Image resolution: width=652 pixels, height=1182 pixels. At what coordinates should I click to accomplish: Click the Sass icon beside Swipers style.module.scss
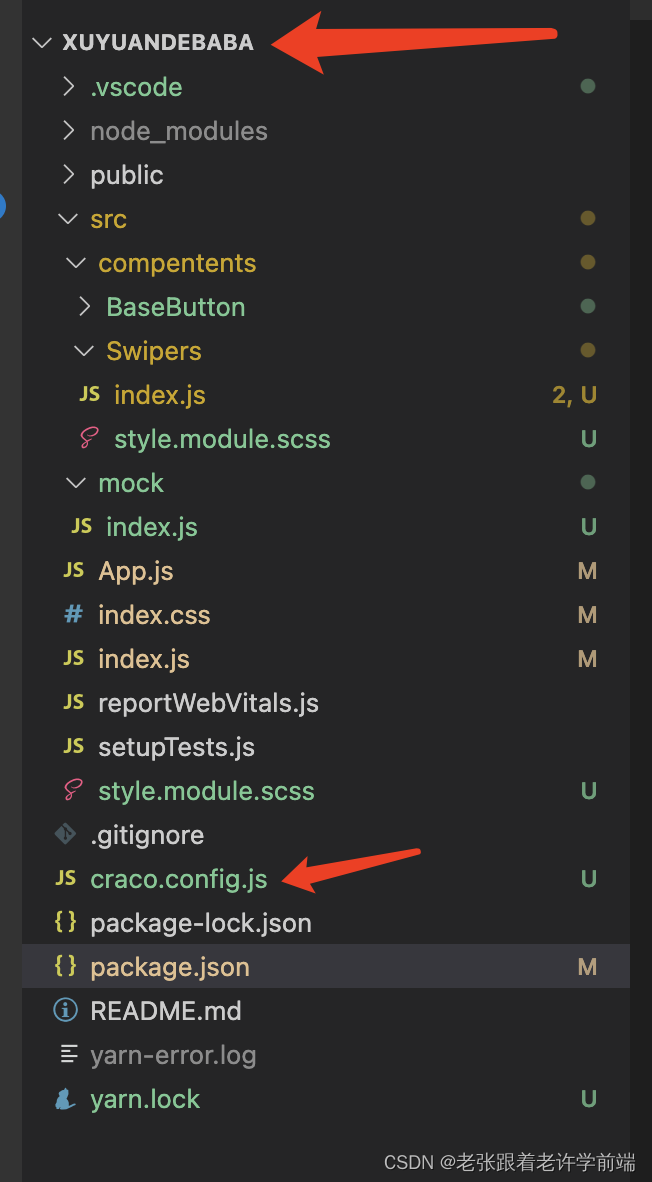coord(90,438)
